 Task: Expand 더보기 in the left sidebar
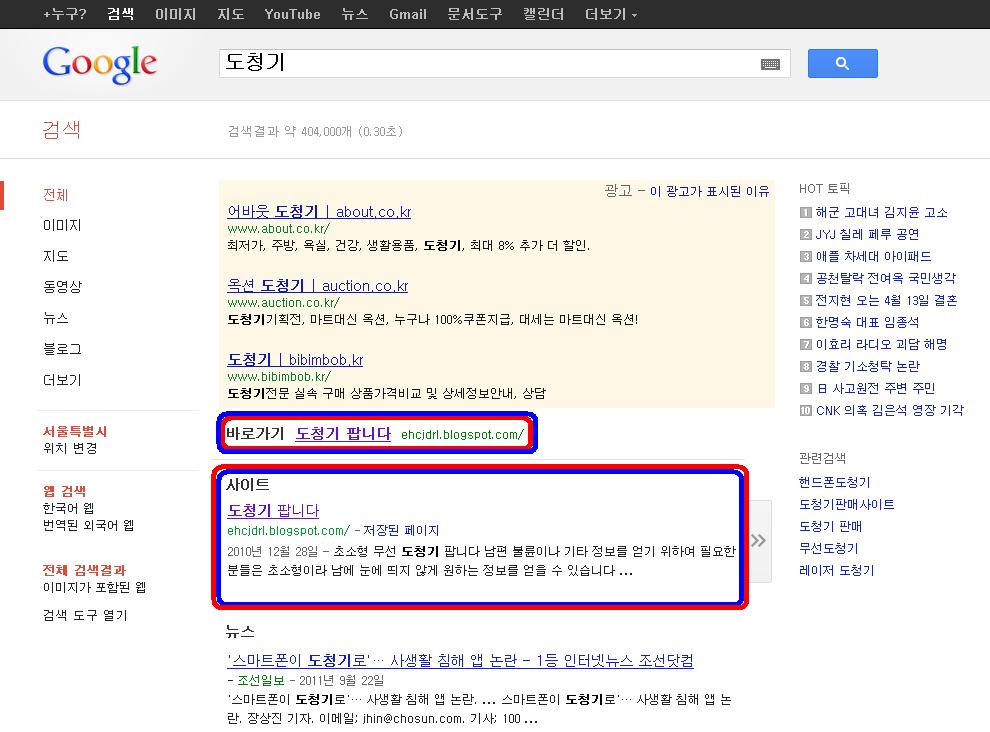(62, 380)
